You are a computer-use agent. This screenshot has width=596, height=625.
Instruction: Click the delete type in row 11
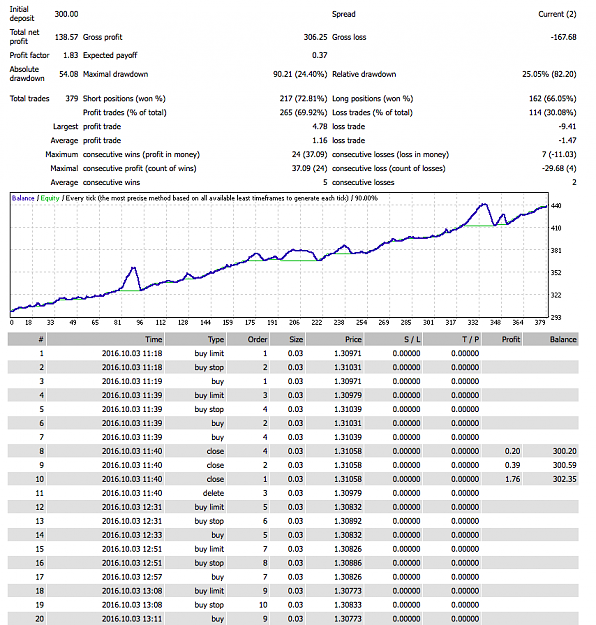click(213, 493)
